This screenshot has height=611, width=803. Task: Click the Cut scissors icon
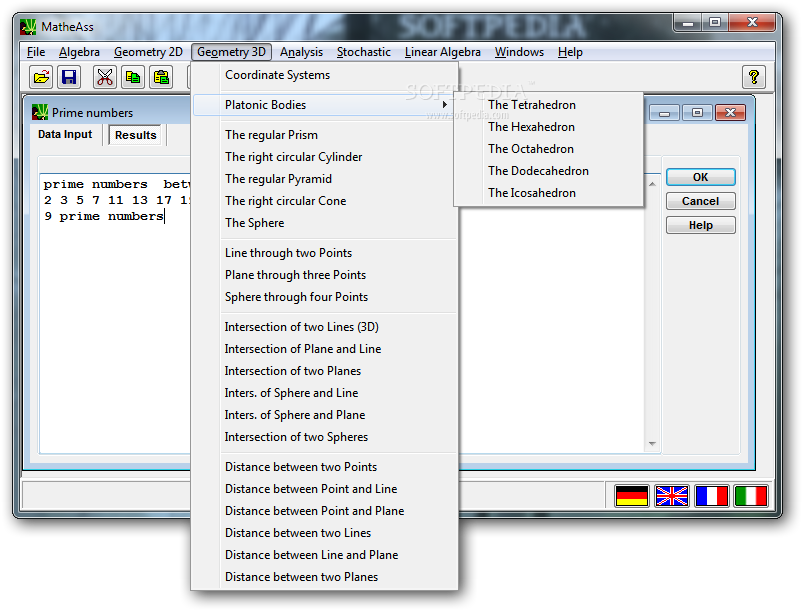pyautogui.click(x=104, y=77)
